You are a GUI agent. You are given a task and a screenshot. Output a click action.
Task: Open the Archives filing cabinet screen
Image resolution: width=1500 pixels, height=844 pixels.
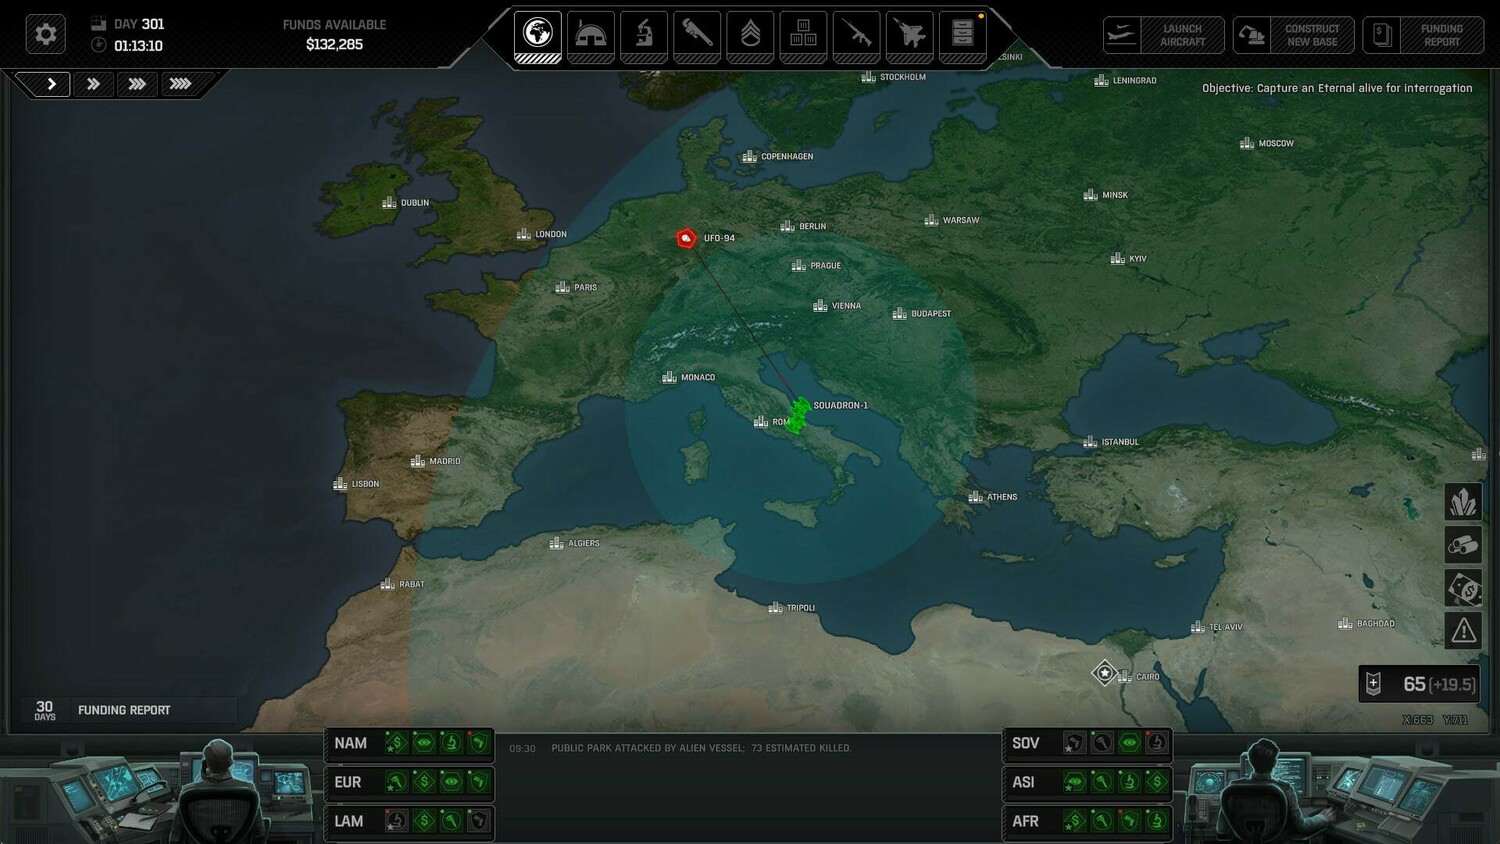(962, 35)
